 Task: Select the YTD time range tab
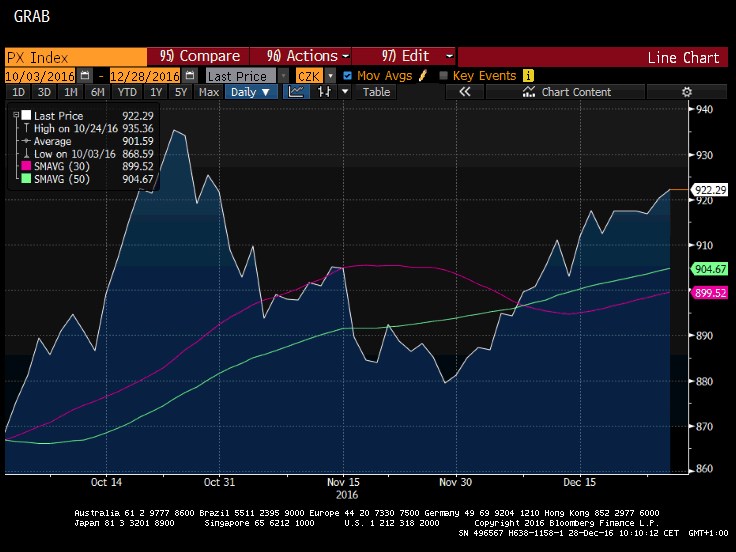(x=127, y=92)
